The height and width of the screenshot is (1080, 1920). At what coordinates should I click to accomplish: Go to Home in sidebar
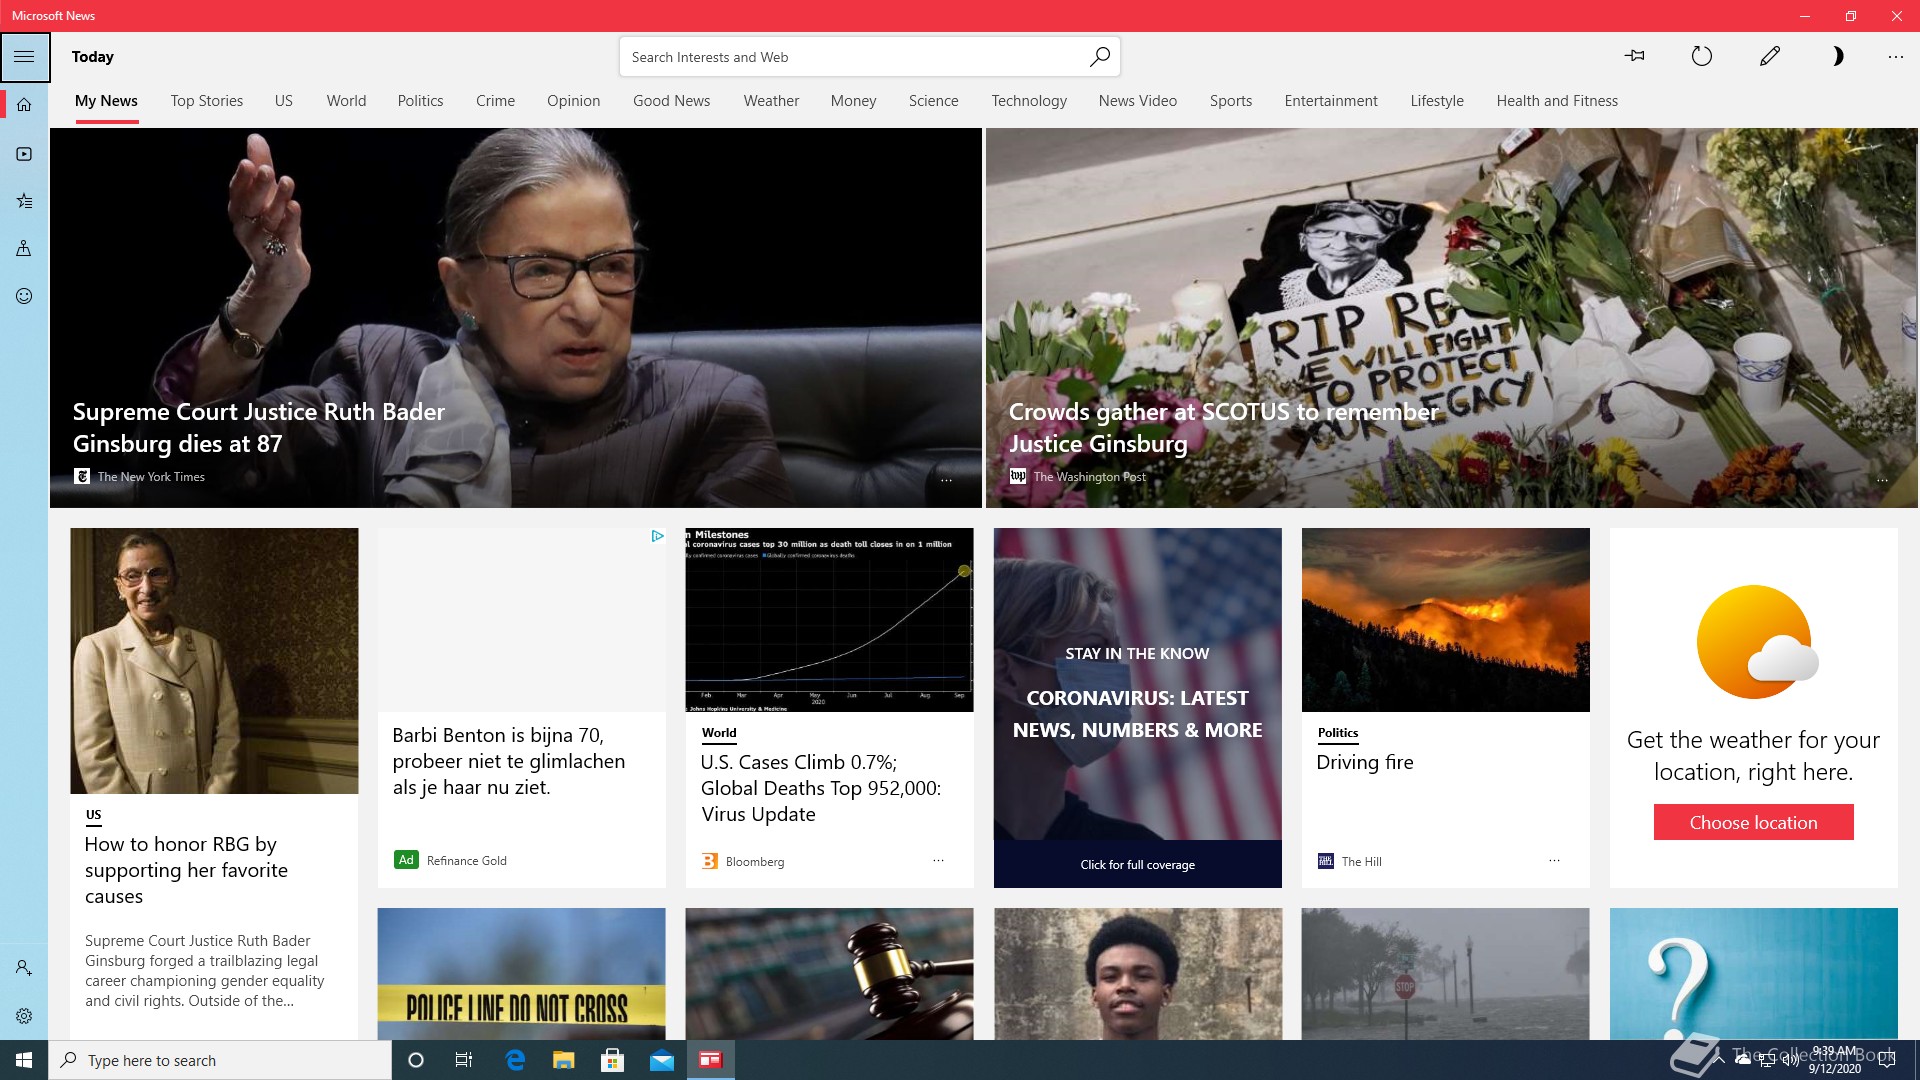[x=24, y=104]
